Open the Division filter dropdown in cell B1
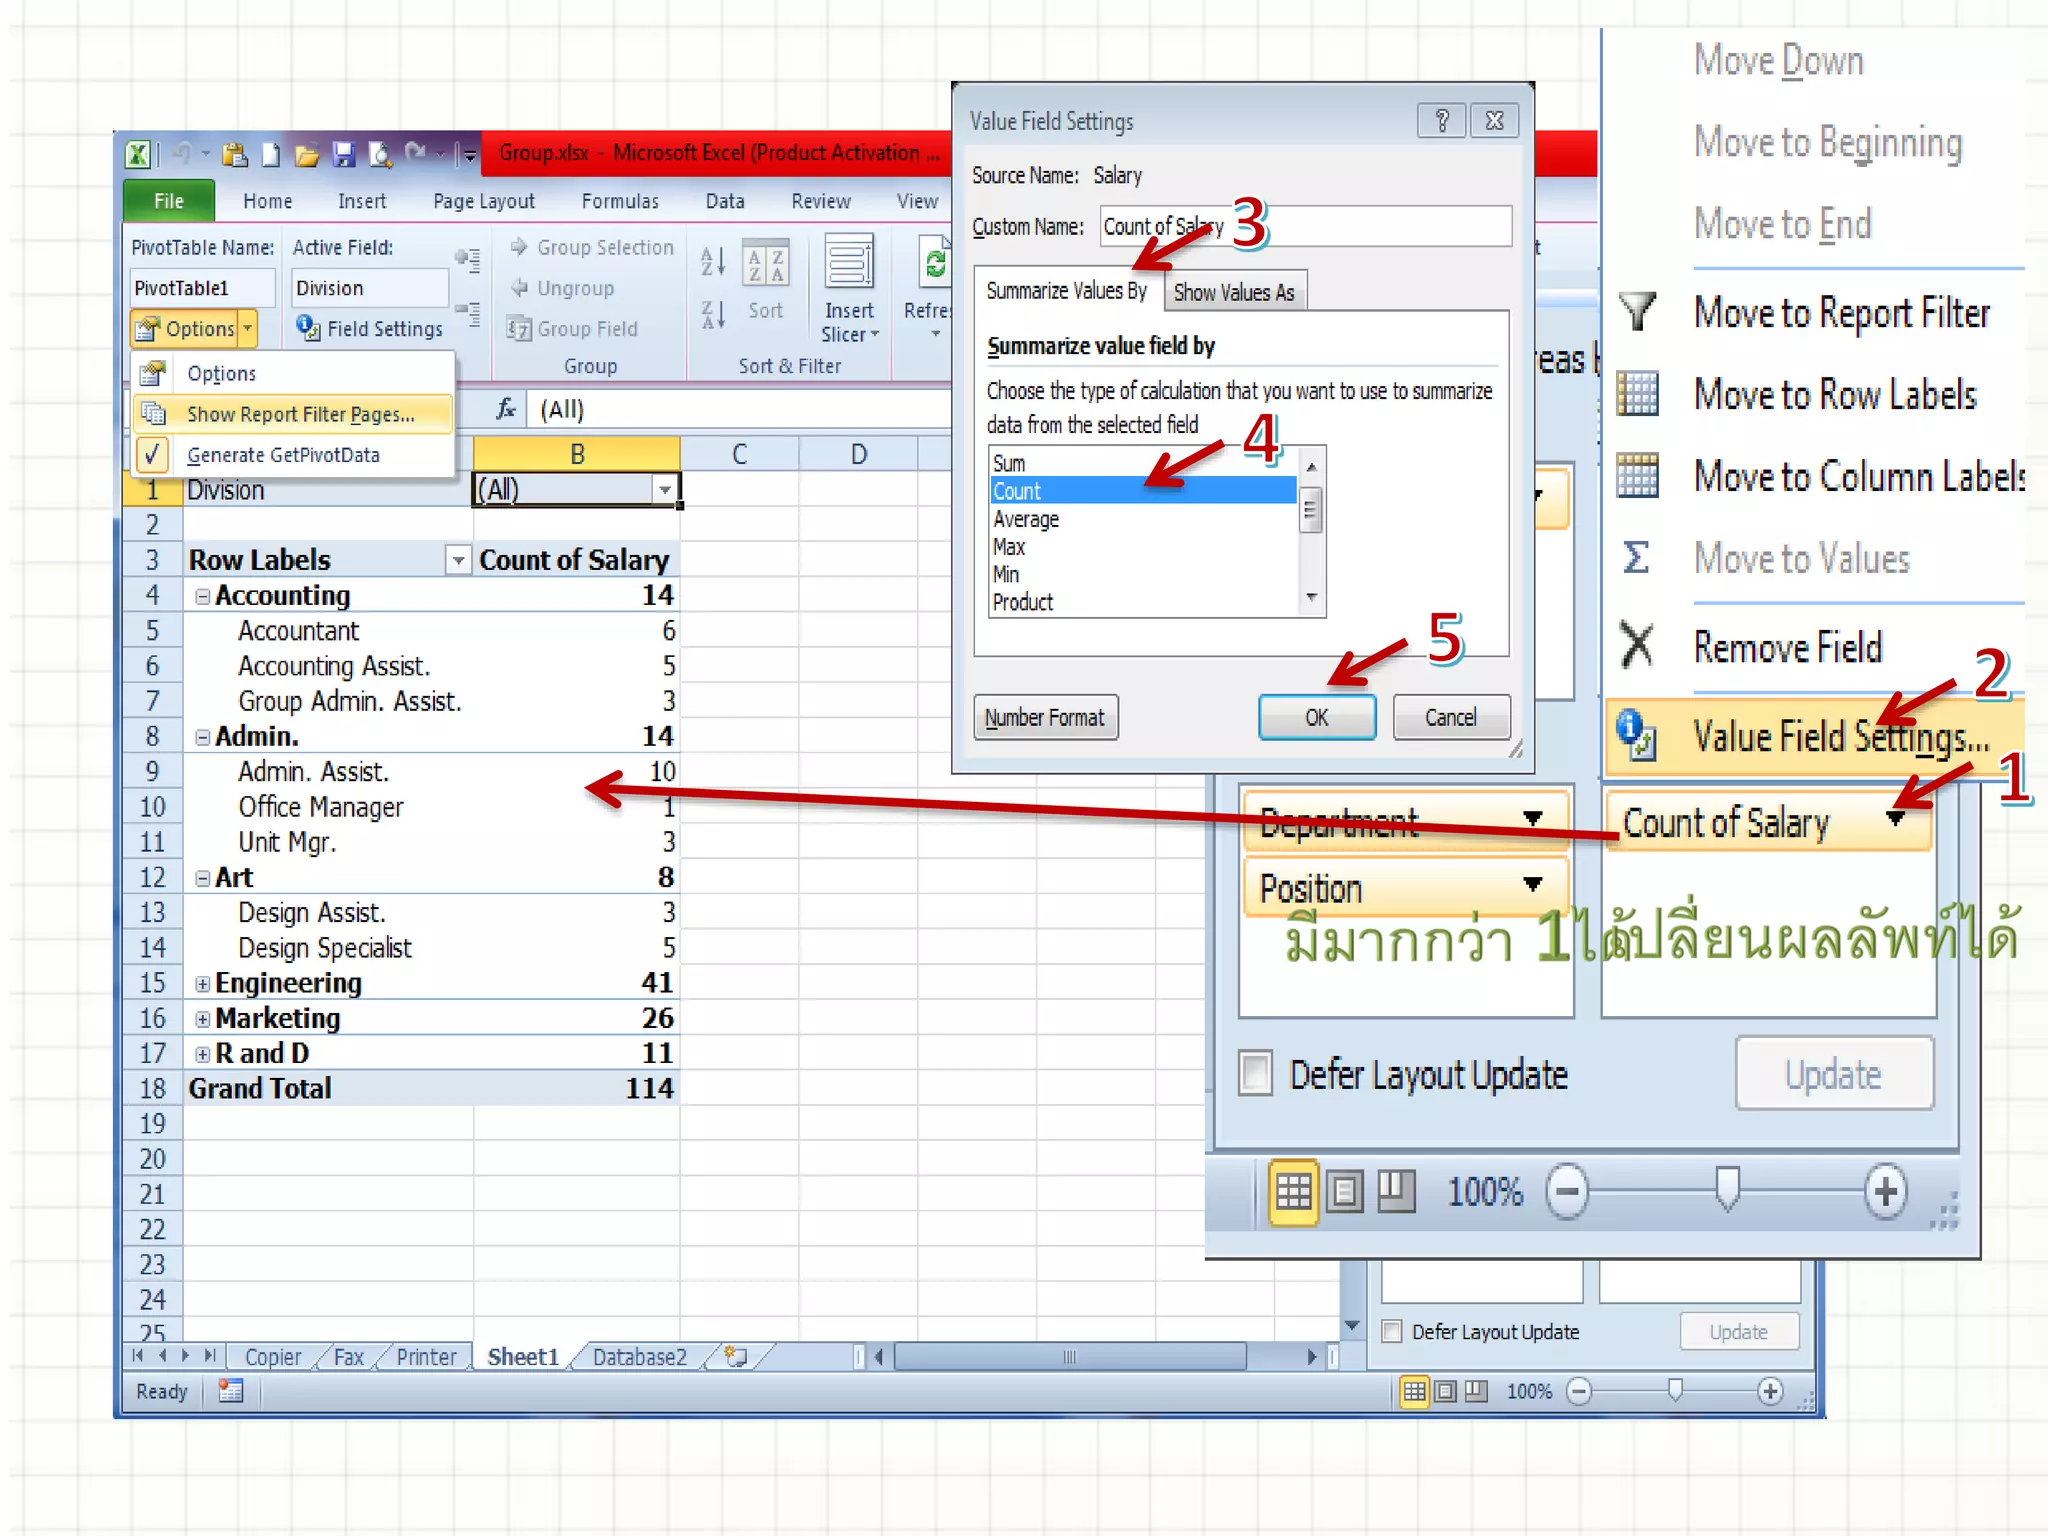The height and width of the screenshot is (1536, 2048). tap(664, 490)
